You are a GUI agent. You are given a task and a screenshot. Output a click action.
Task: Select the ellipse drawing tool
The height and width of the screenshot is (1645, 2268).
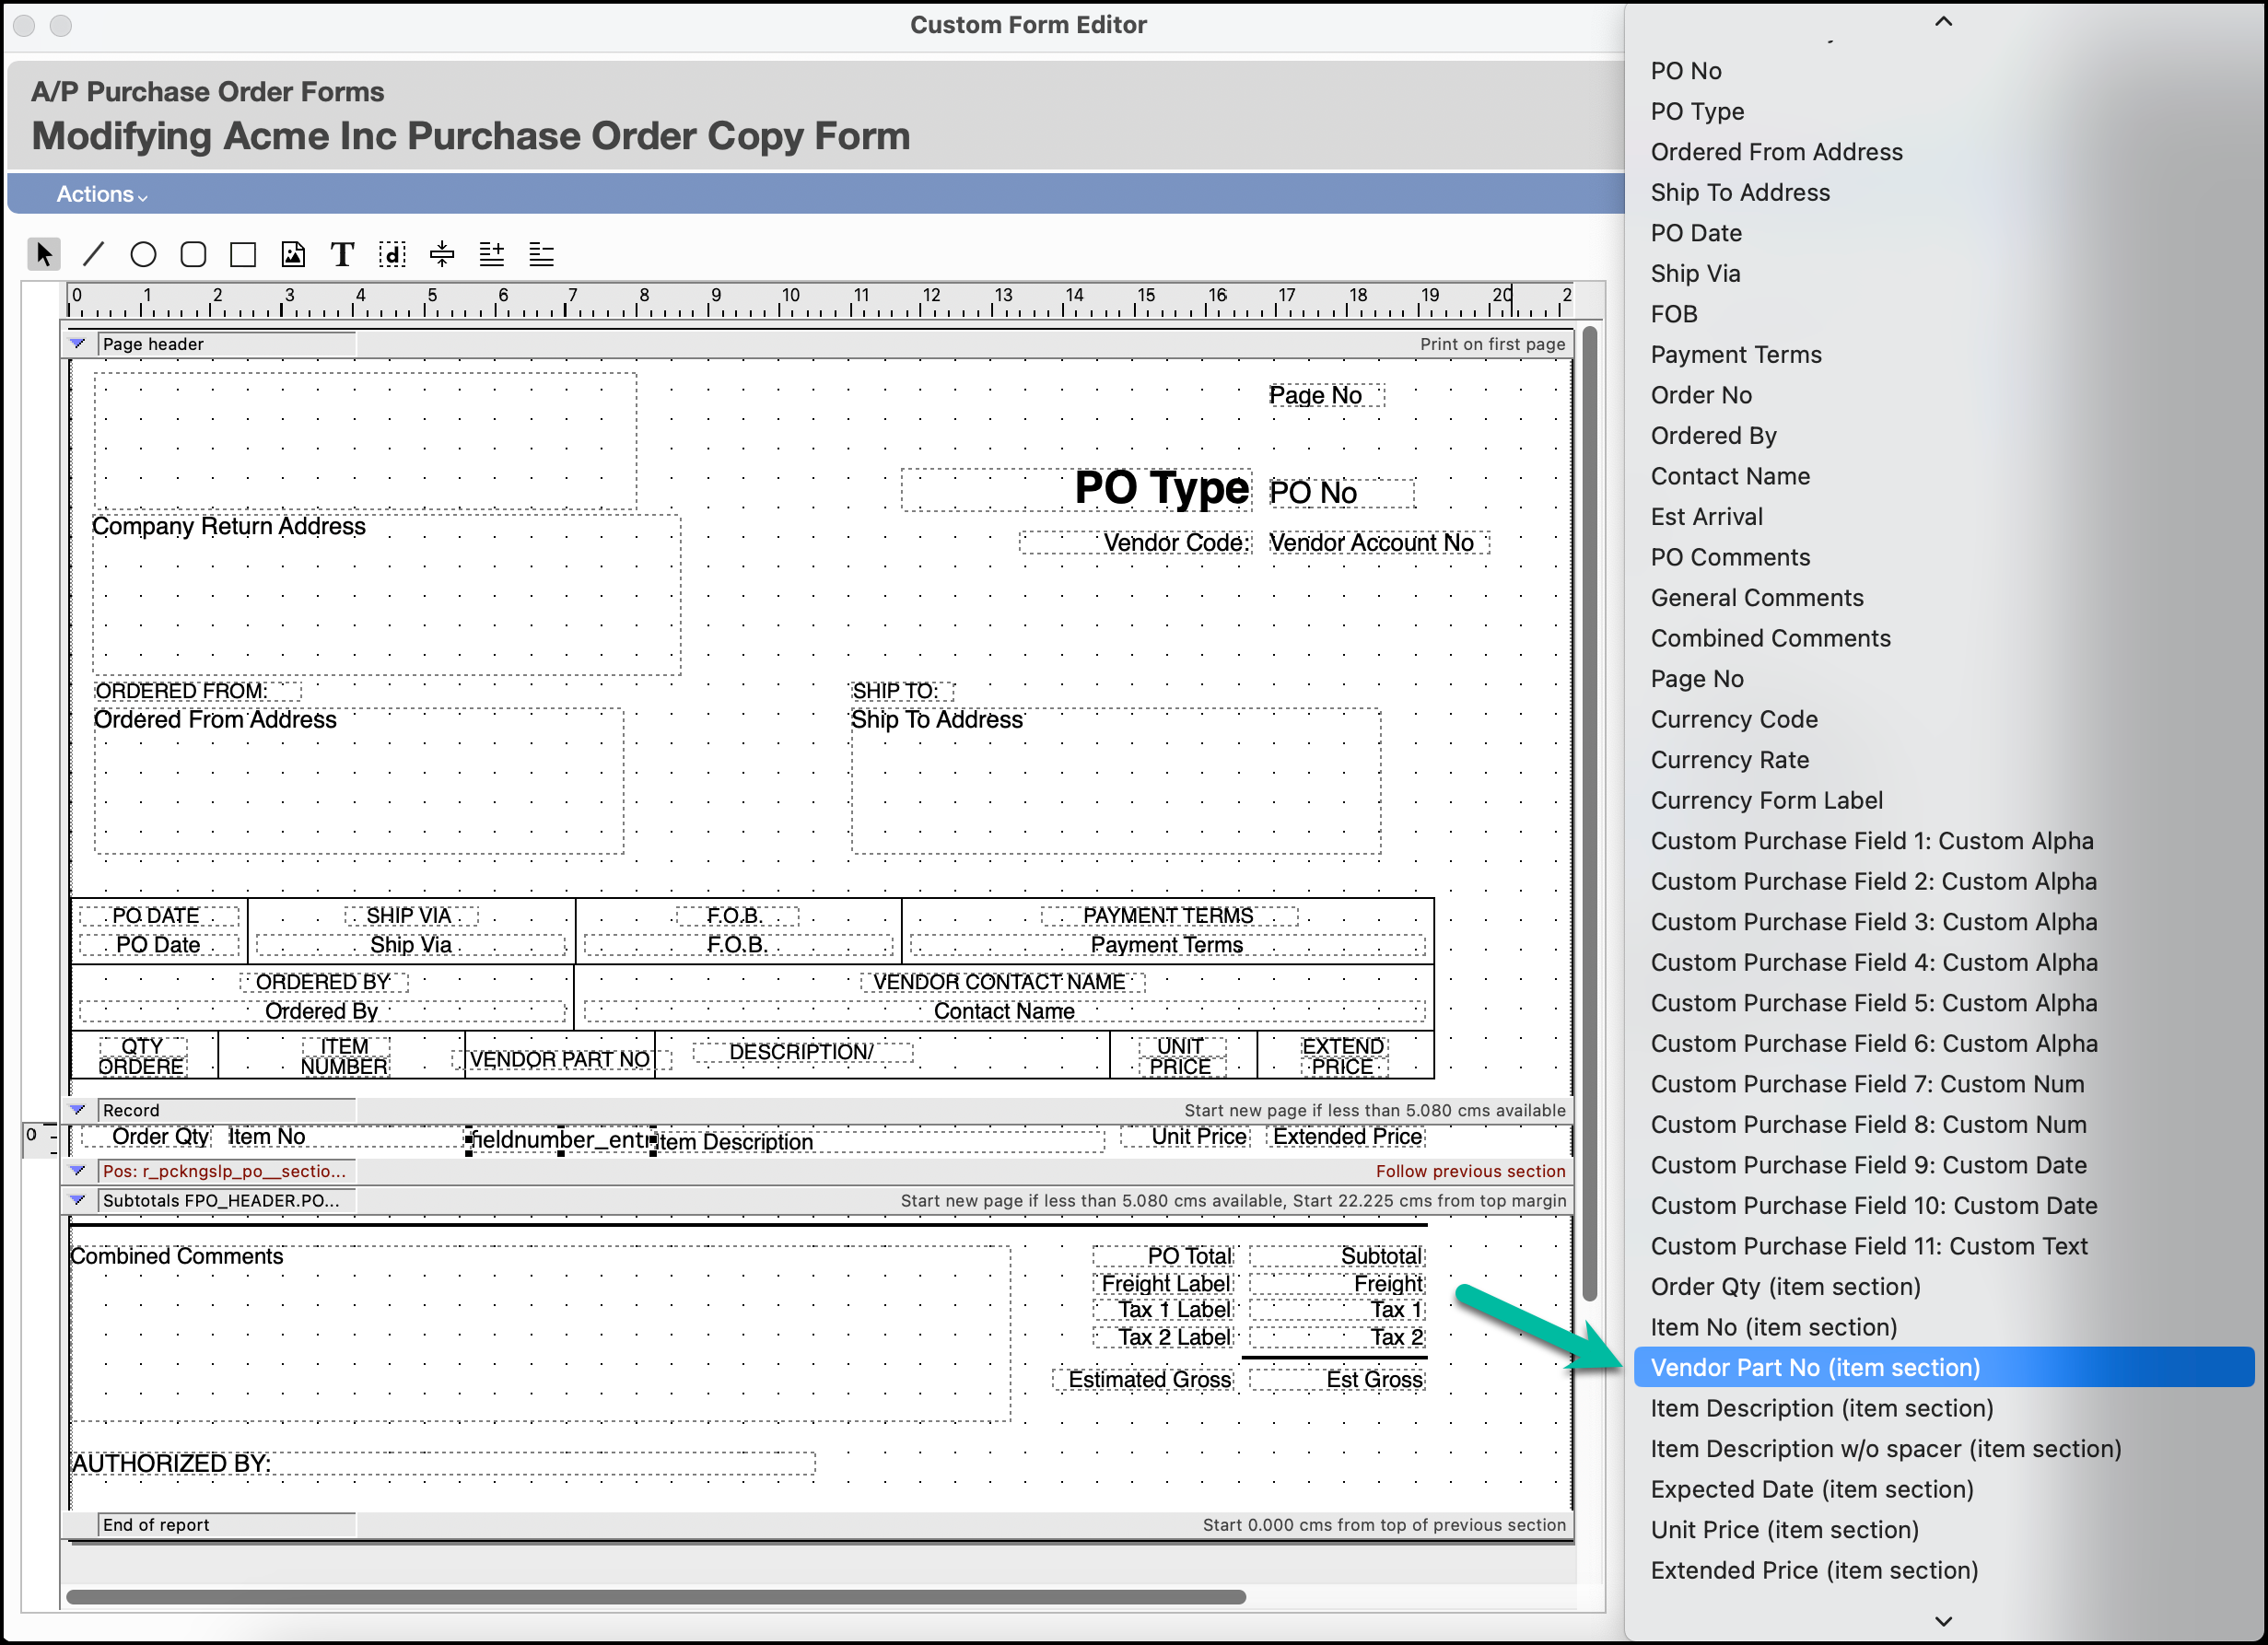point(143,254)
